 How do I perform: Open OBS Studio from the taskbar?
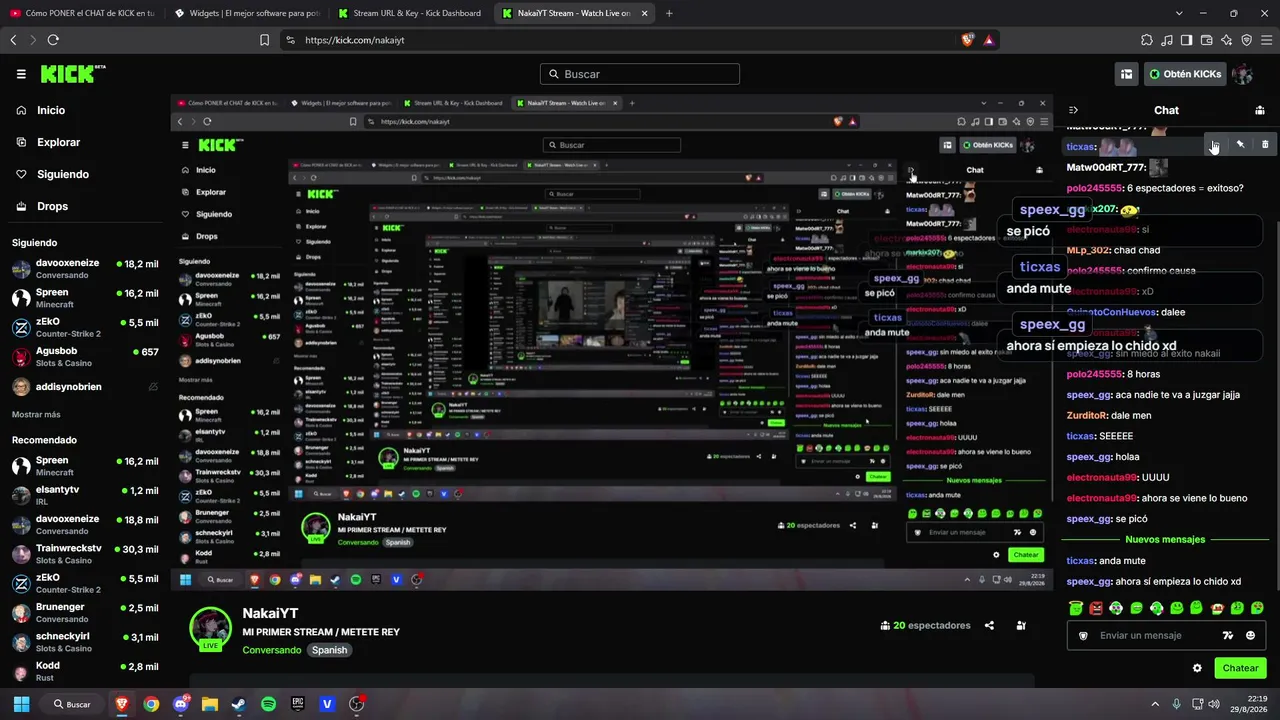(356, 704)
